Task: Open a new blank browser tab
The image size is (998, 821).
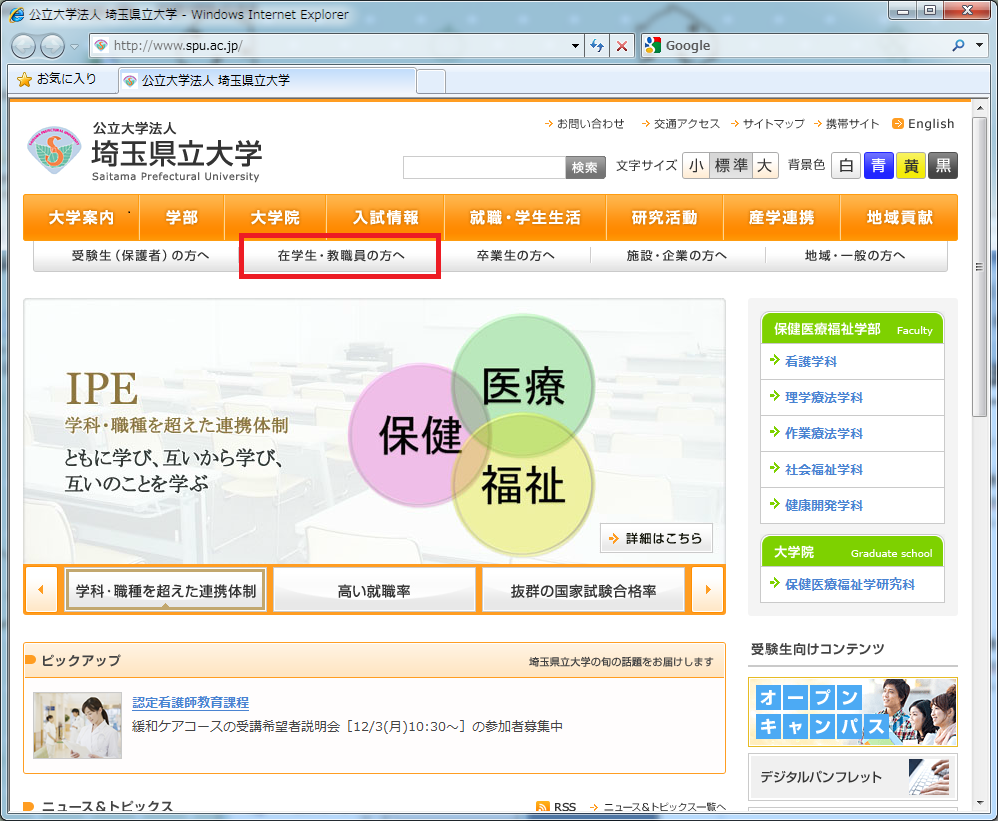Action: point(431,81)
